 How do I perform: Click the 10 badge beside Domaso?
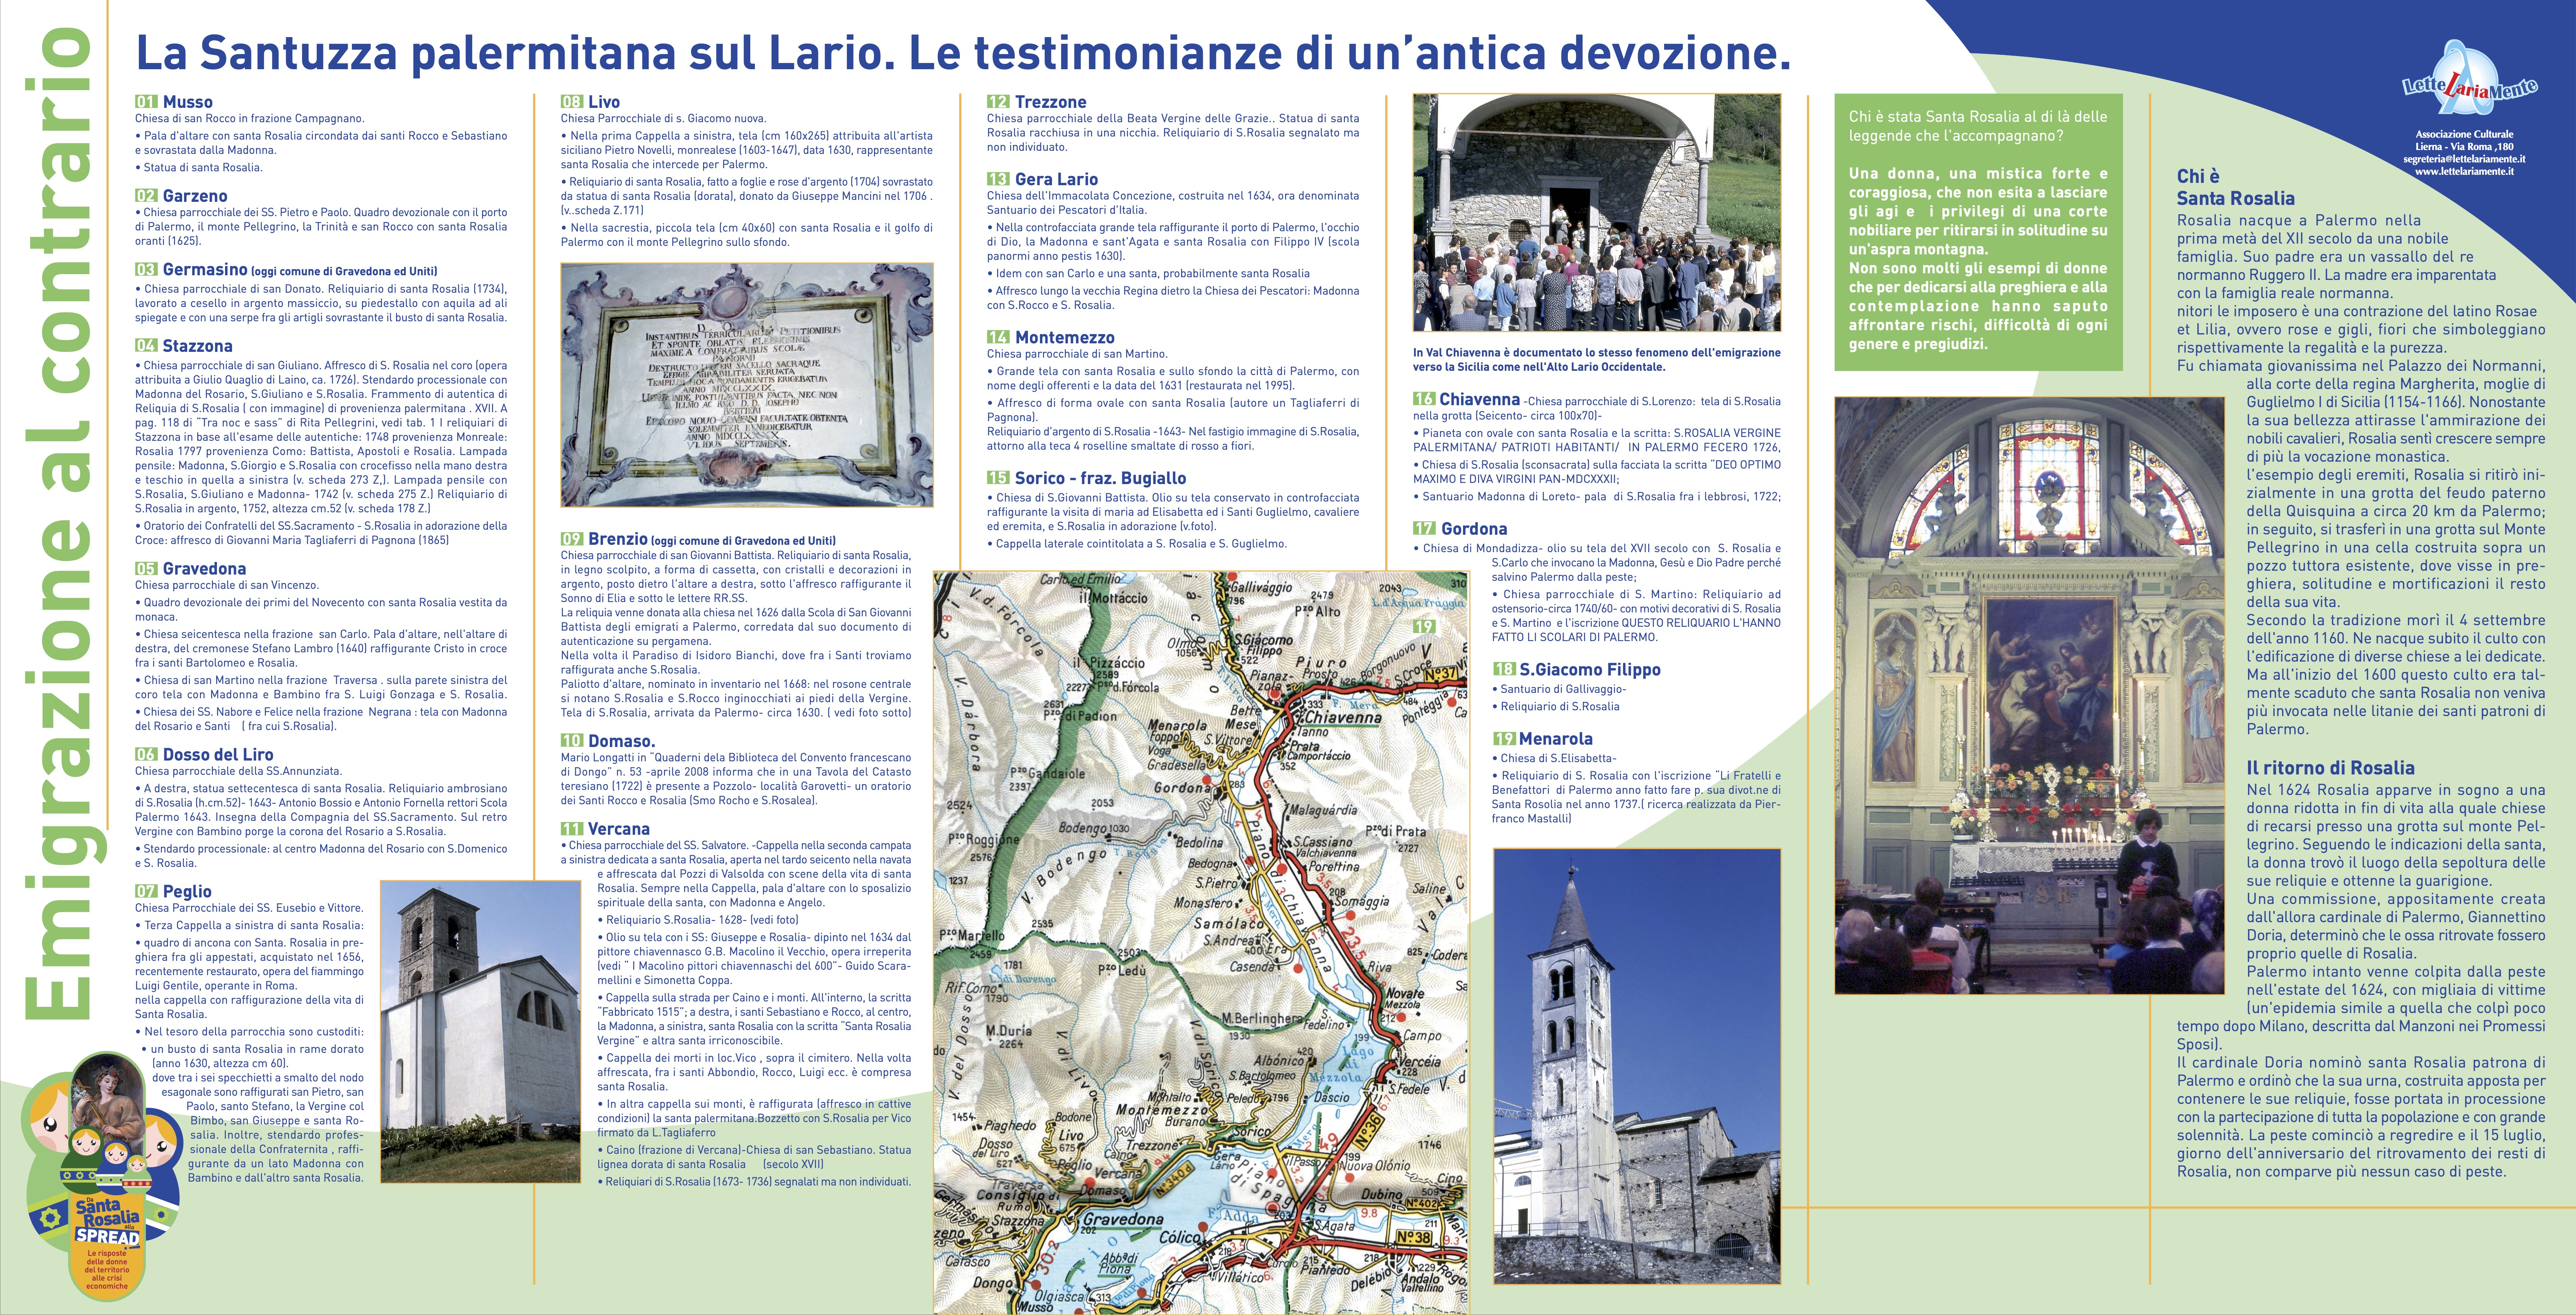[572, 741]
